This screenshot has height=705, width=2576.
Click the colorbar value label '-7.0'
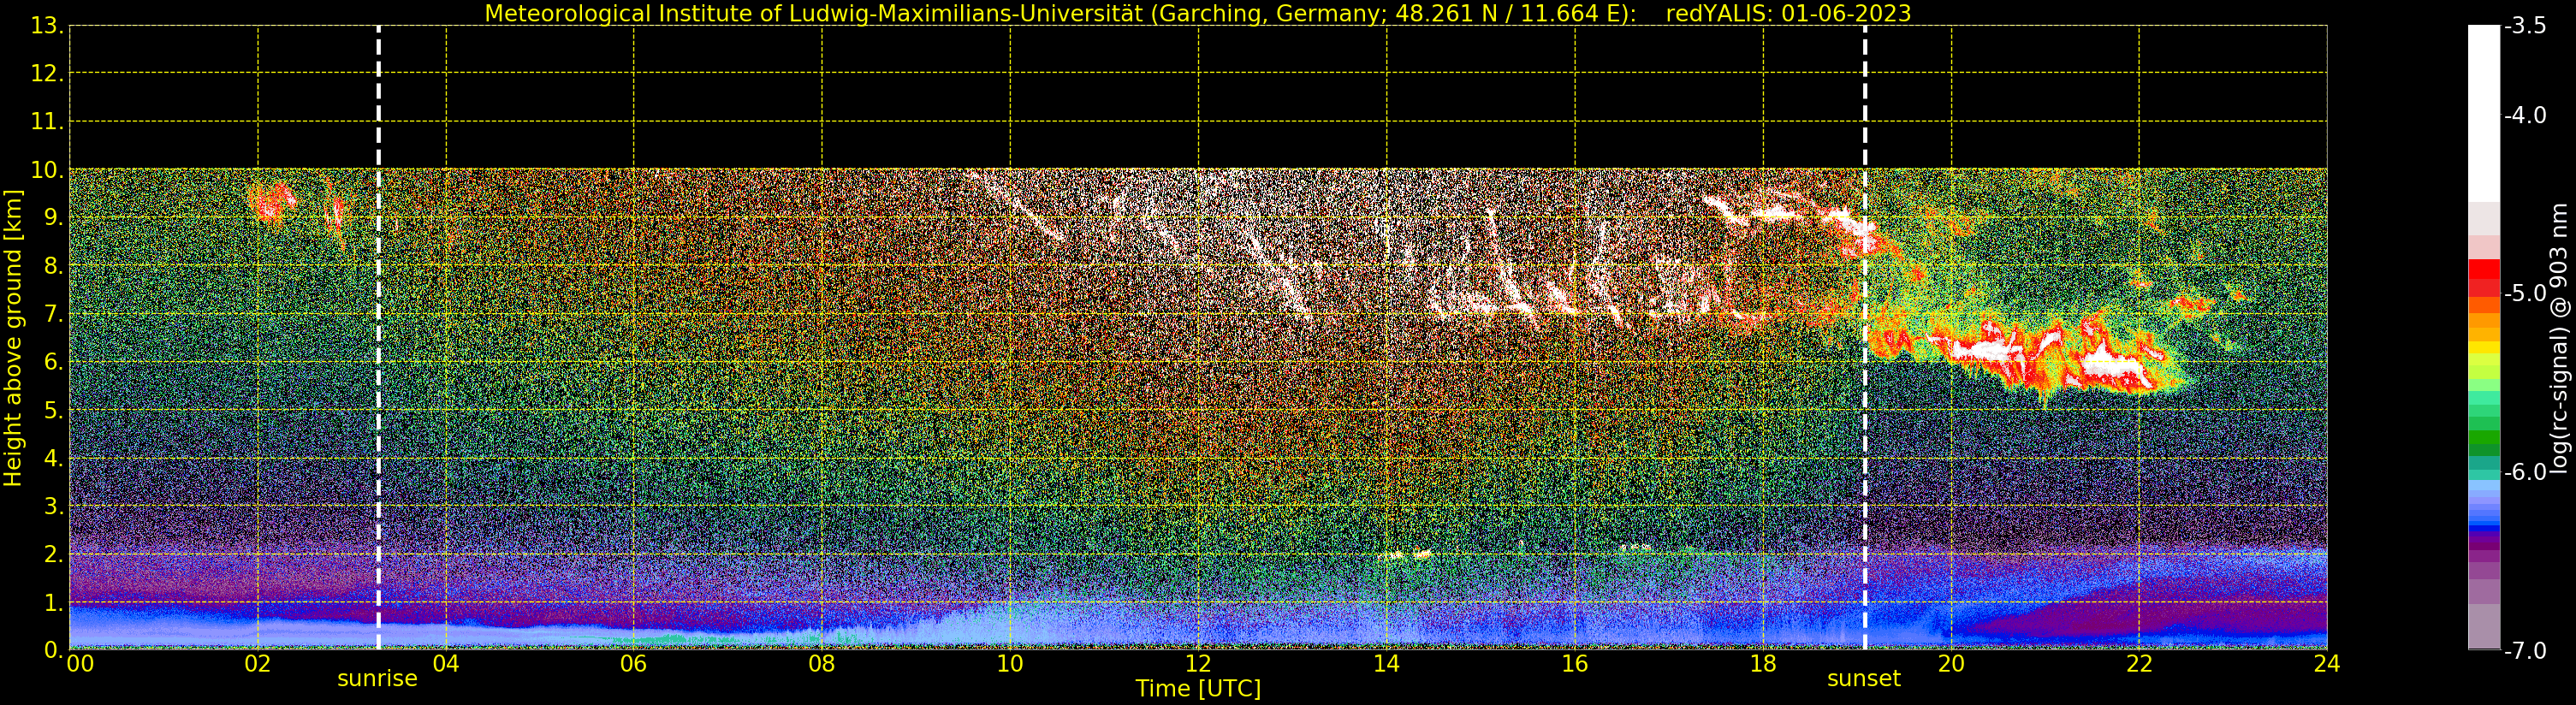click(x=2525, y=651)
